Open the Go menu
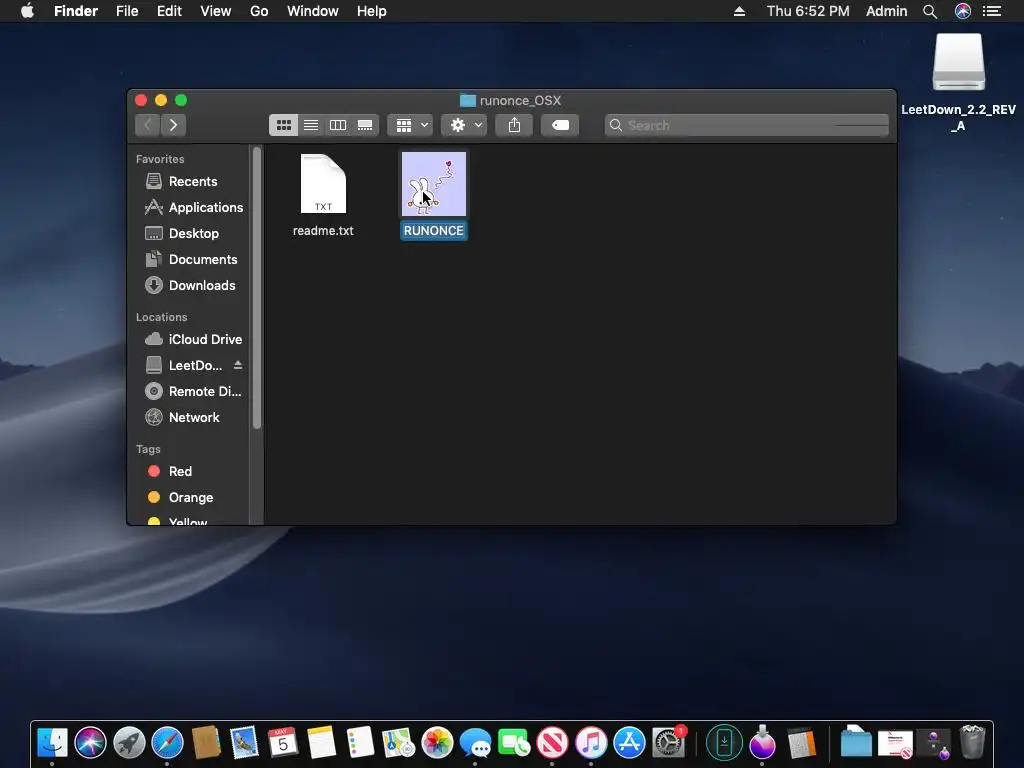The height and width of the screenshot is (768, 1024). 259,11
